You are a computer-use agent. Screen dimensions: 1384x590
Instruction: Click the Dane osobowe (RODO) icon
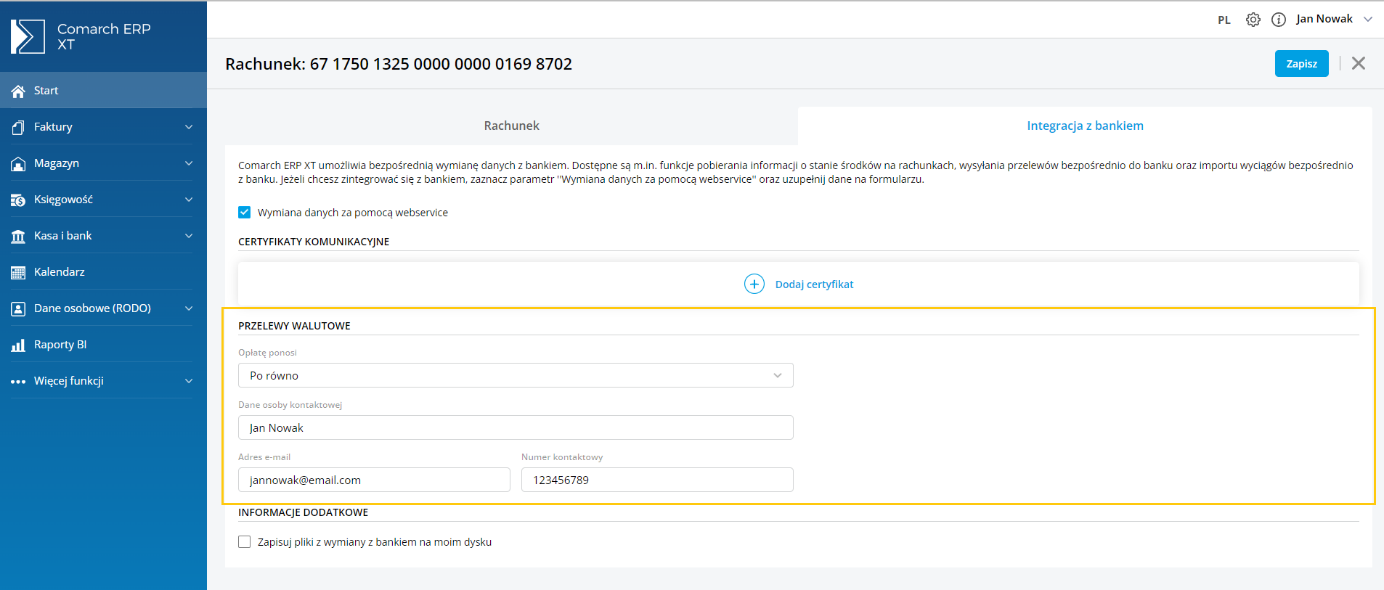pyautogui.click(x=18, y=308)
